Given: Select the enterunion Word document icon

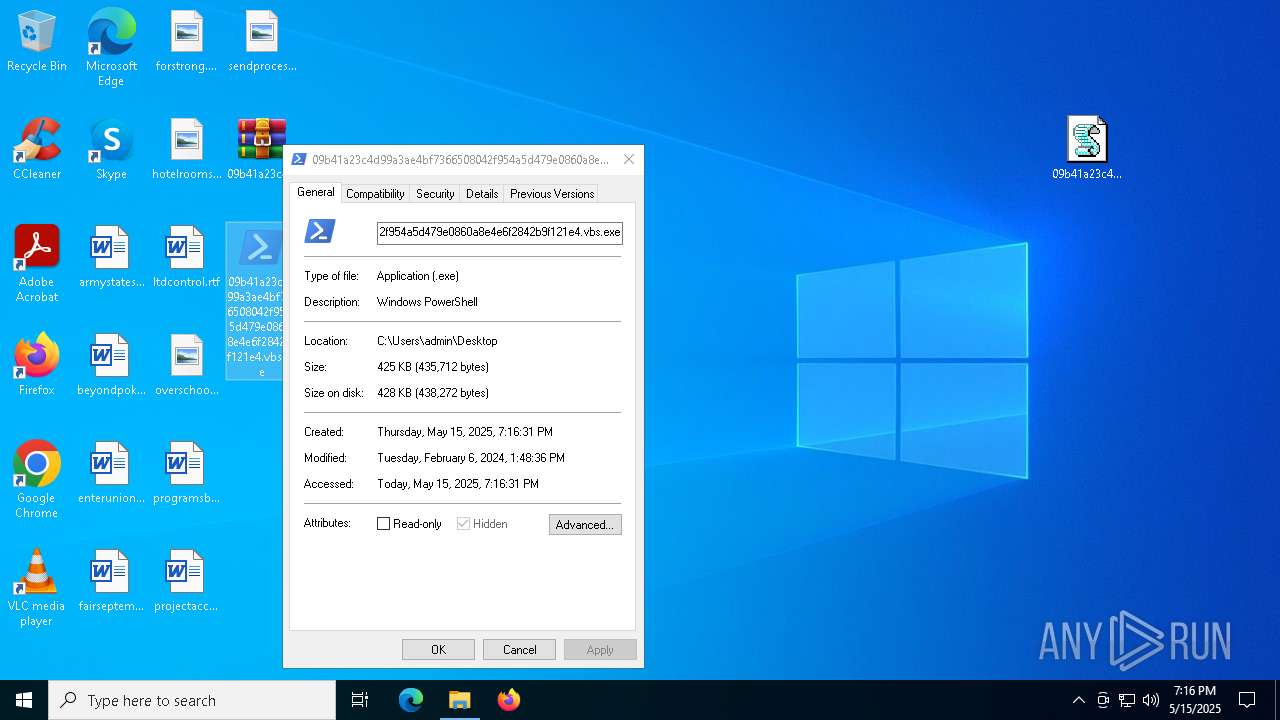Looking at the screenshot, I should click(111, 474).
